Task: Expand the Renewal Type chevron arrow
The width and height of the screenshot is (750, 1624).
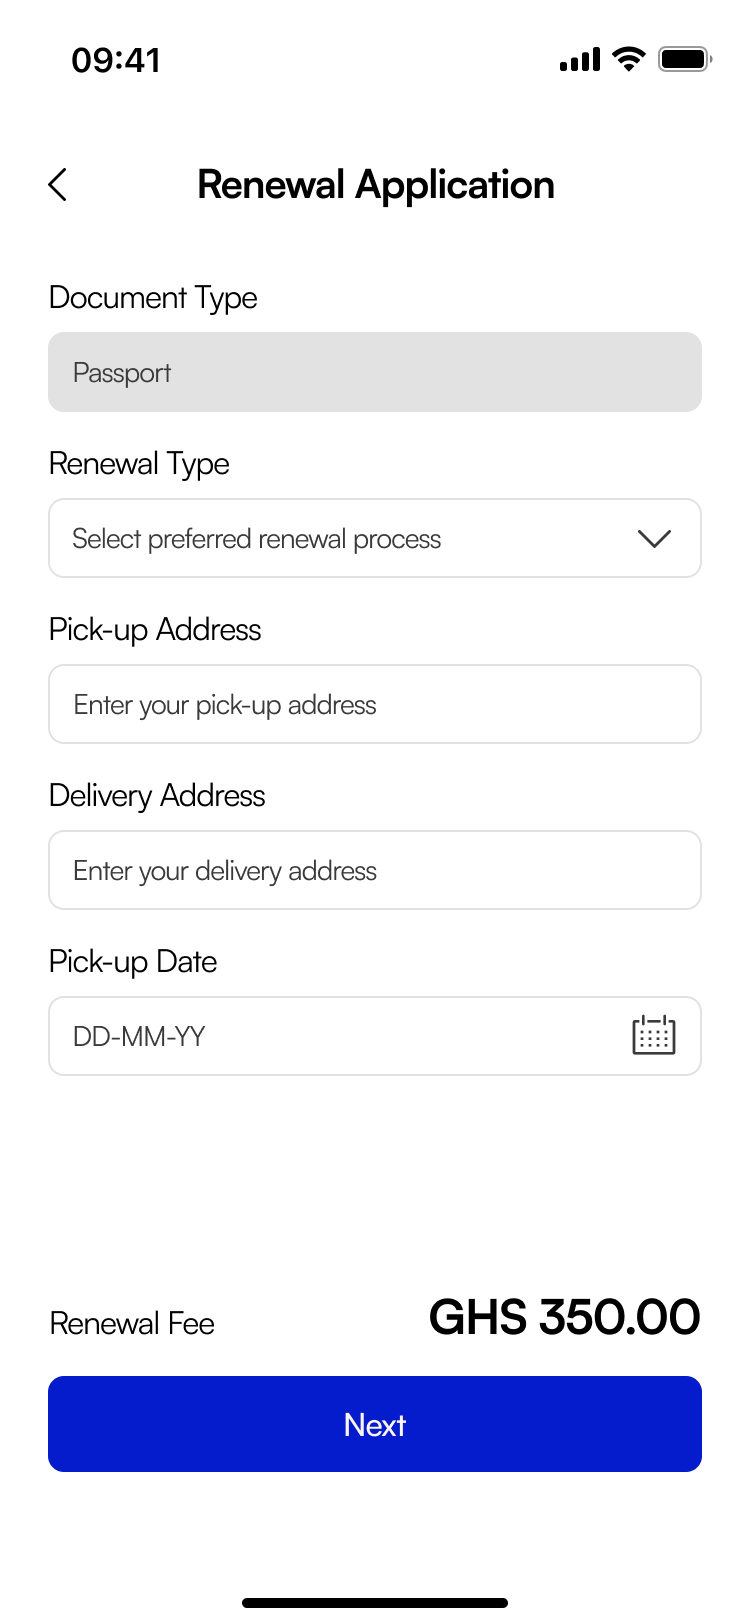Action: click(x=654, y=539)
